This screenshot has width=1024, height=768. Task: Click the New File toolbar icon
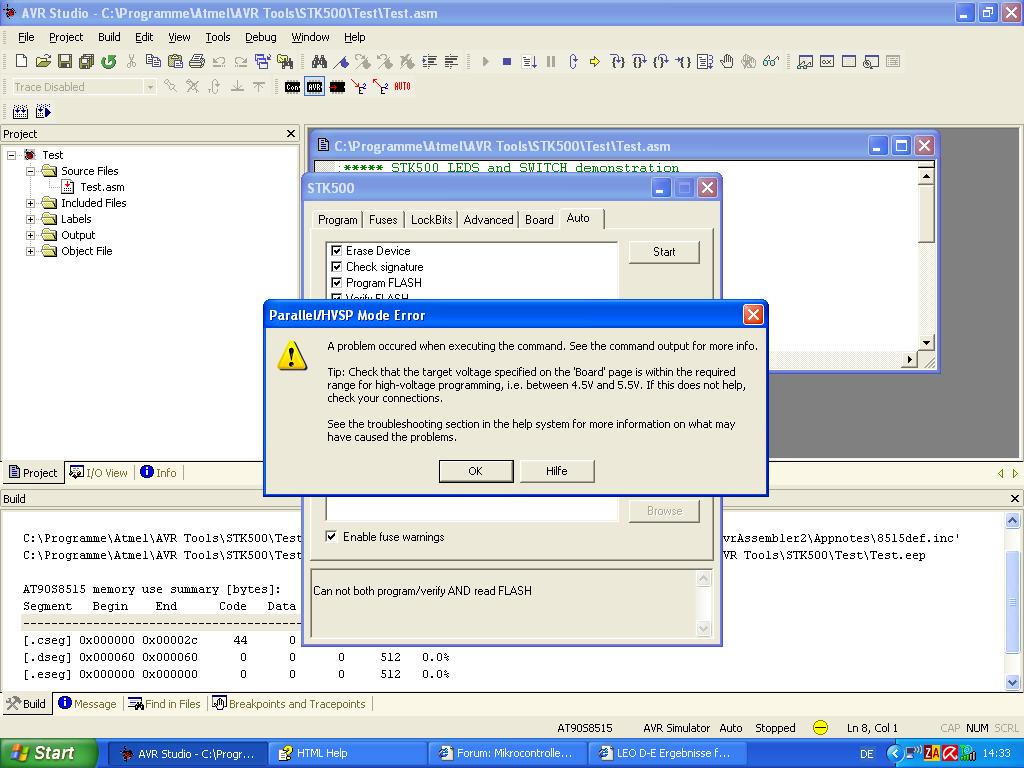(x=21, y=61)
